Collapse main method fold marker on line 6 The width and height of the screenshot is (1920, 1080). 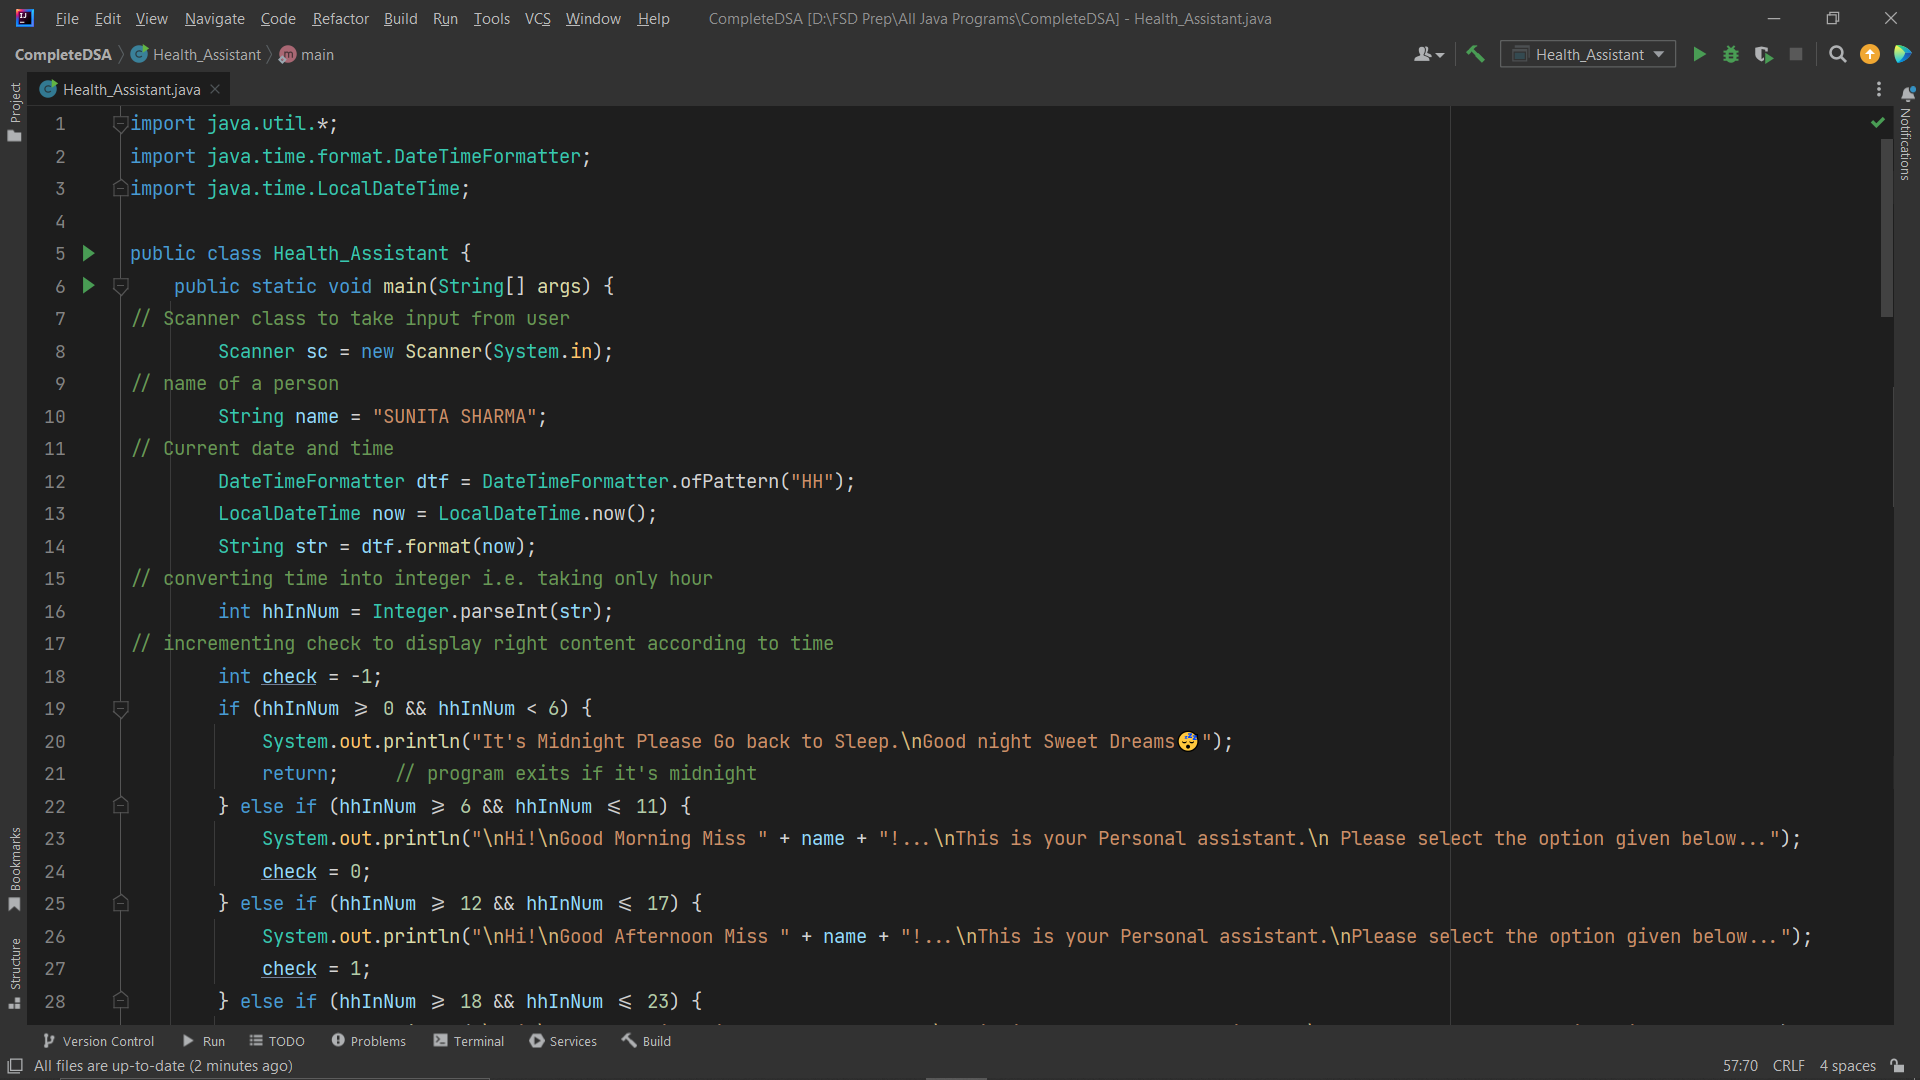click(x=121, y=287)
